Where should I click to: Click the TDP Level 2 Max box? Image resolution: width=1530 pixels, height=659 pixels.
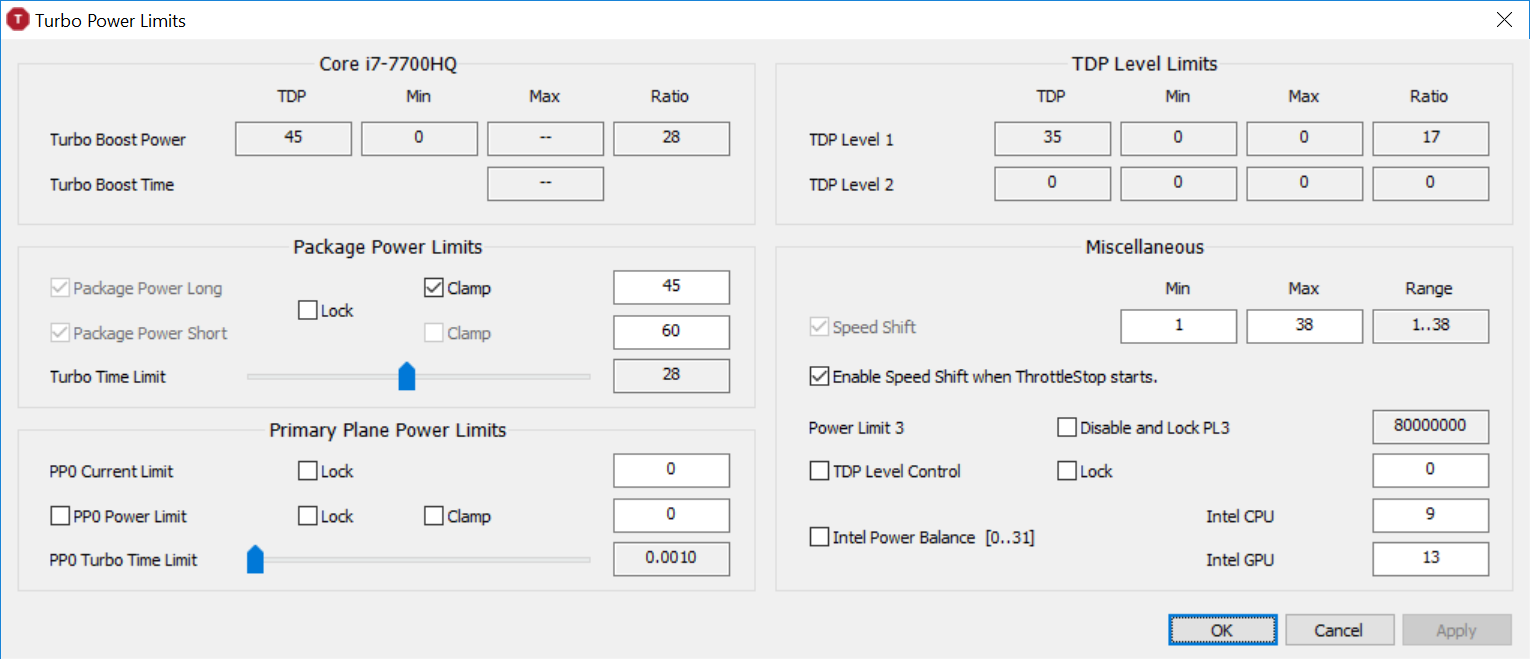[1304, 184]
